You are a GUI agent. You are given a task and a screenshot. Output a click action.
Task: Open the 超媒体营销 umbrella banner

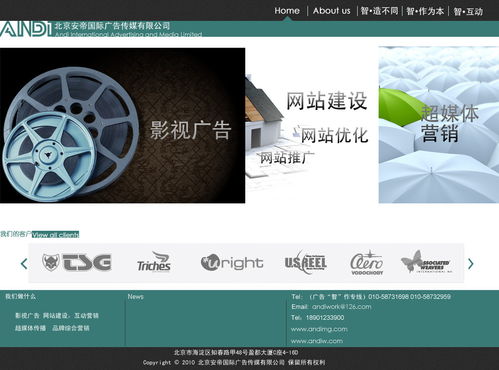[x=439, y=125]
